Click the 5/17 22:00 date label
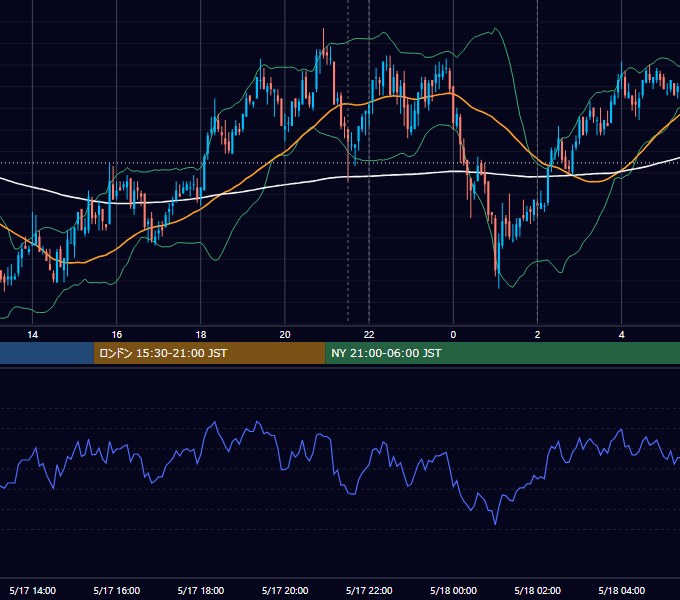 [369, 590]
